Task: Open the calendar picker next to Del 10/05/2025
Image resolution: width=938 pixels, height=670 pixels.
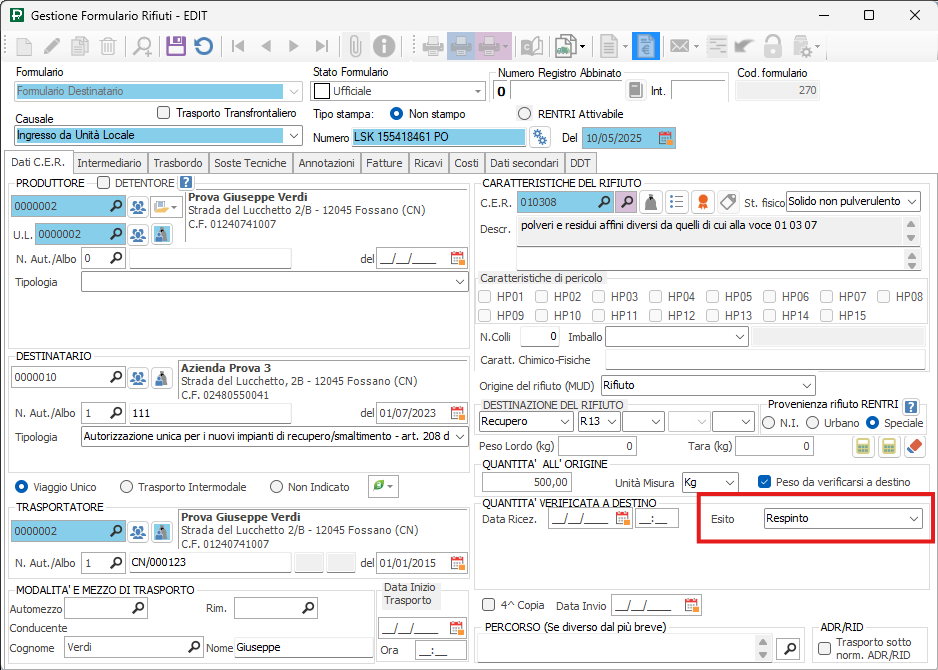Action: coord(665,137)
